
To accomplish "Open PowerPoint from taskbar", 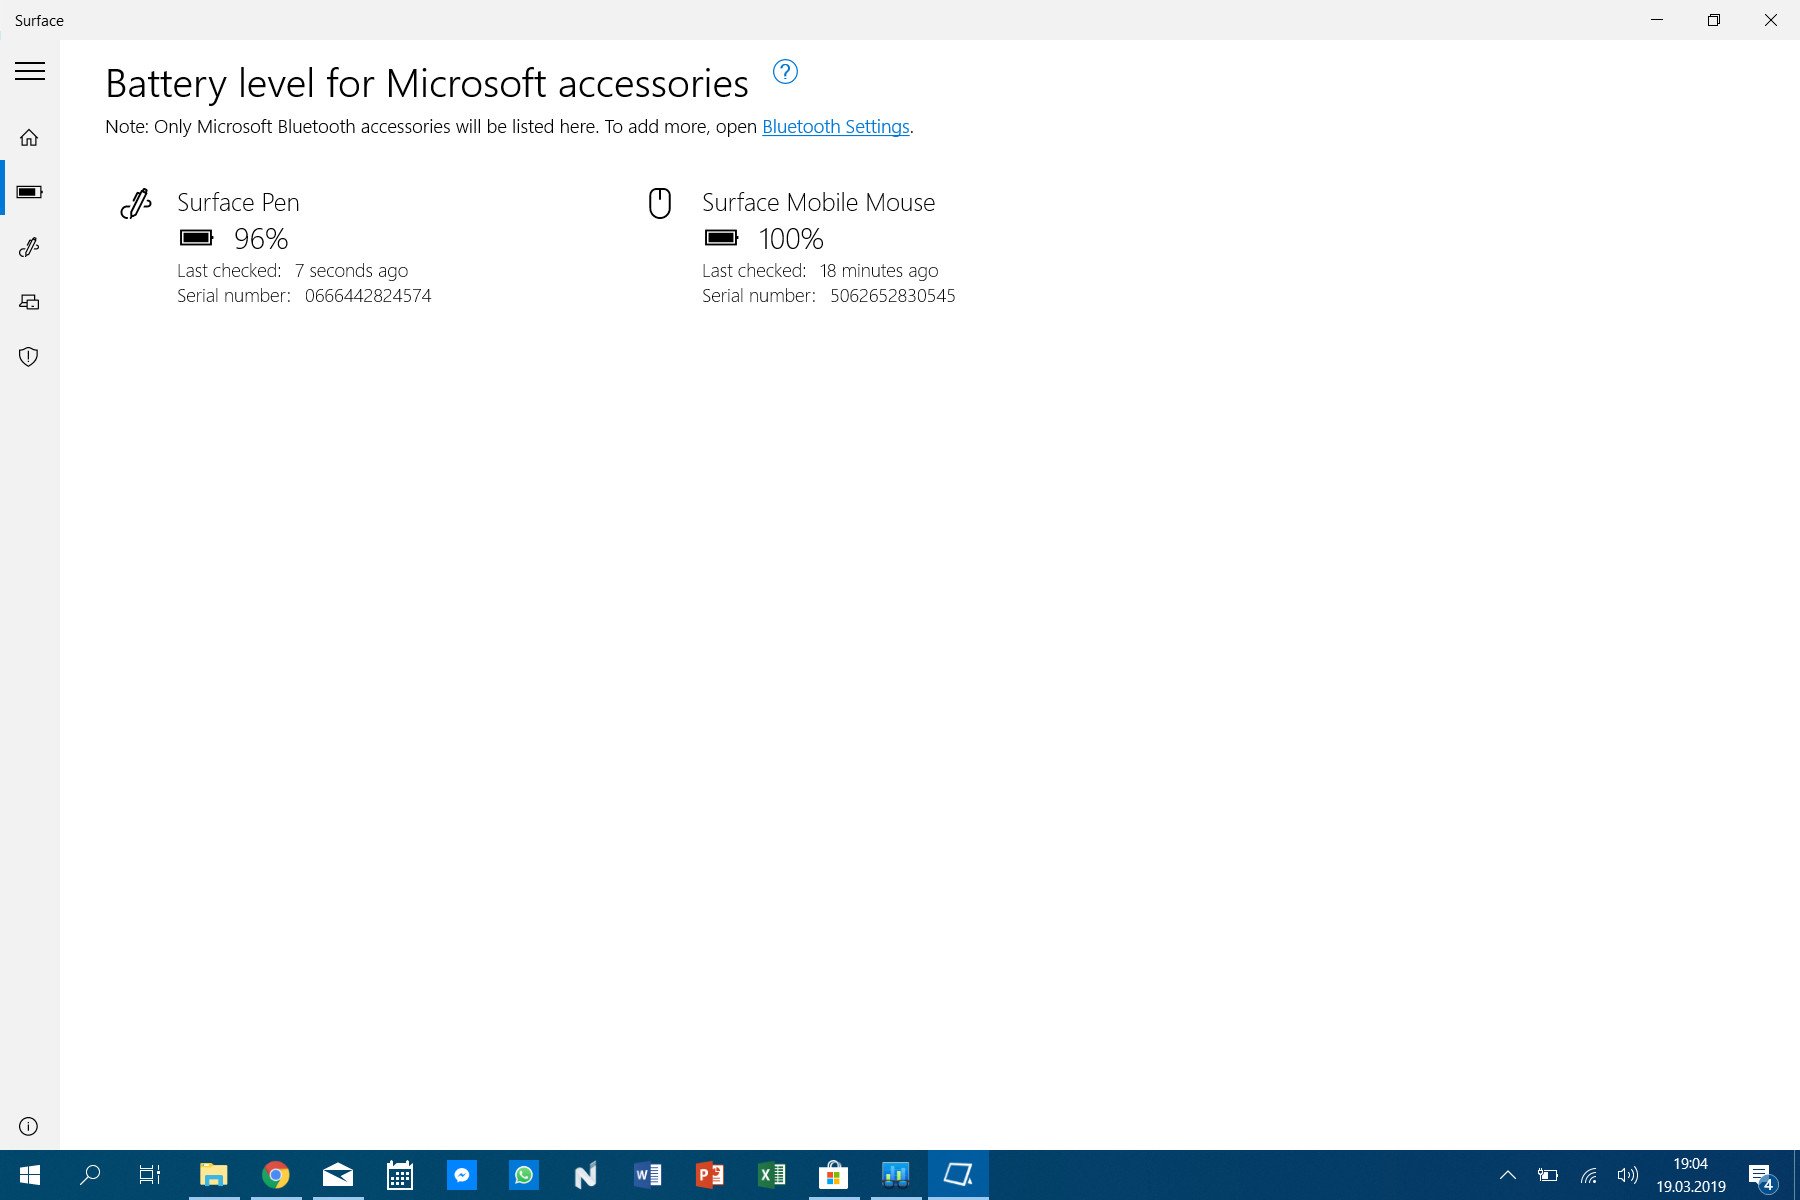I will [710, 1175].
